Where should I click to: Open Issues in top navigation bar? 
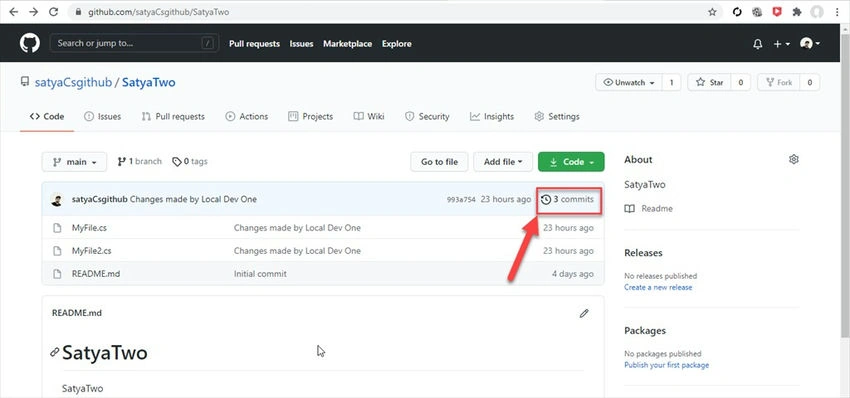(x=301, y=44)
